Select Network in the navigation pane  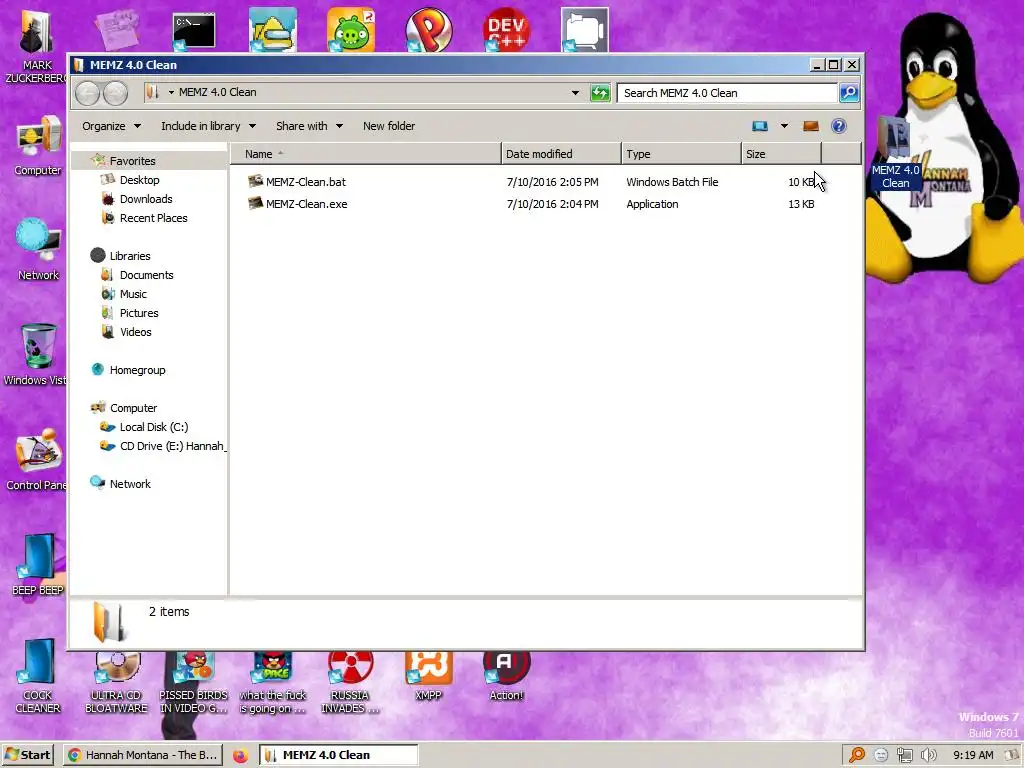coord(130,484)
